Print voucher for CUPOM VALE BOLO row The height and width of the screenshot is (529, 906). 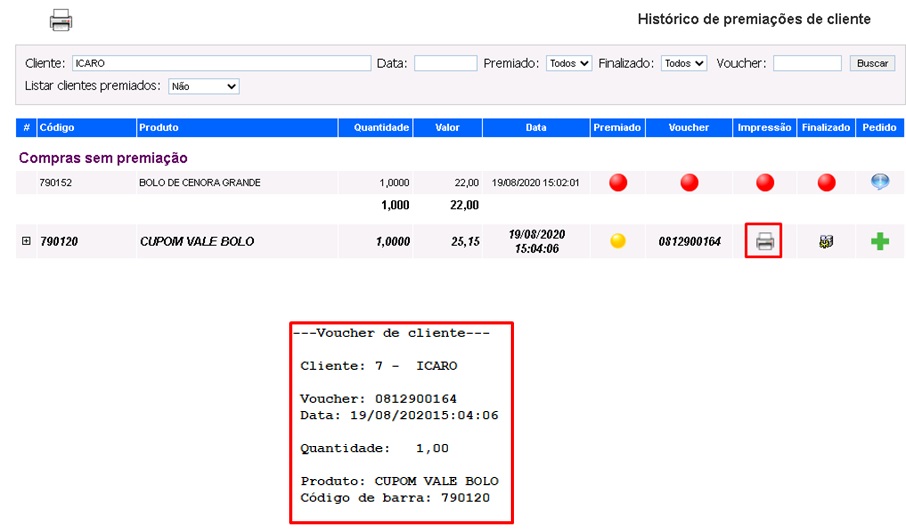tap(764, 241)
